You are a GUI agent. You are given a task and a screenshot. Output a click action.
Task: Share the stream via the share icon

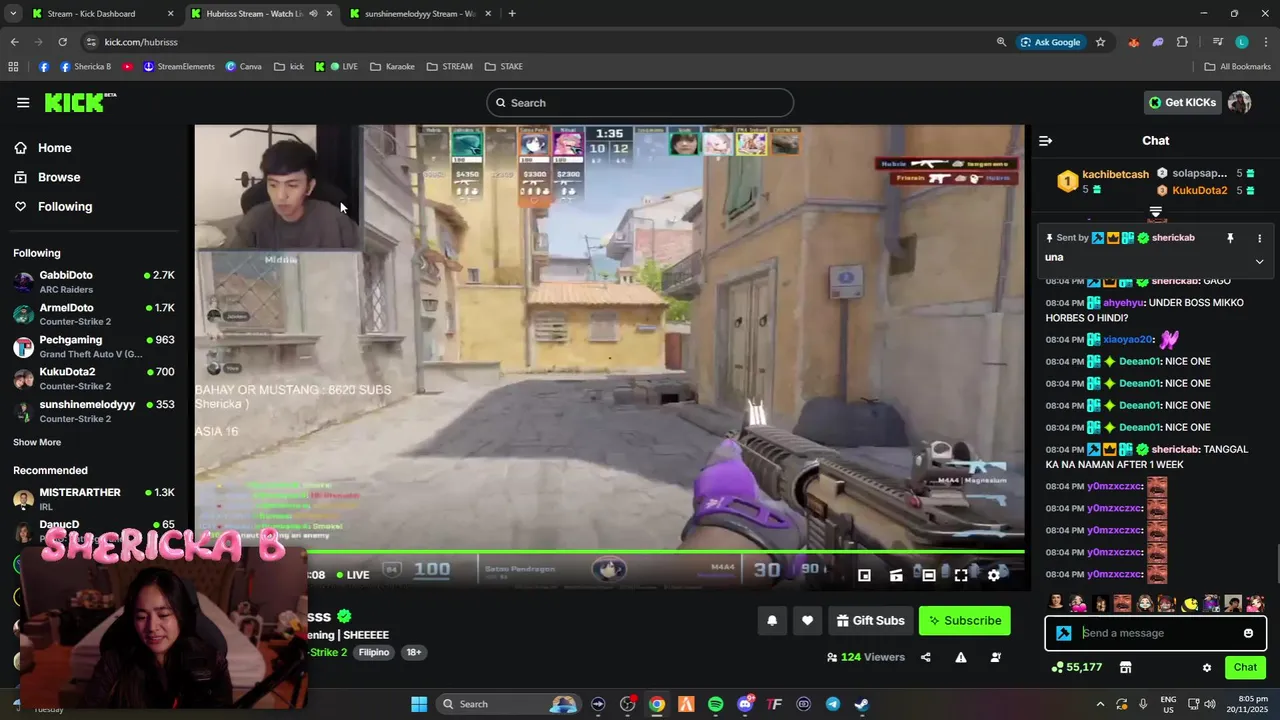[x=925, y=657]
